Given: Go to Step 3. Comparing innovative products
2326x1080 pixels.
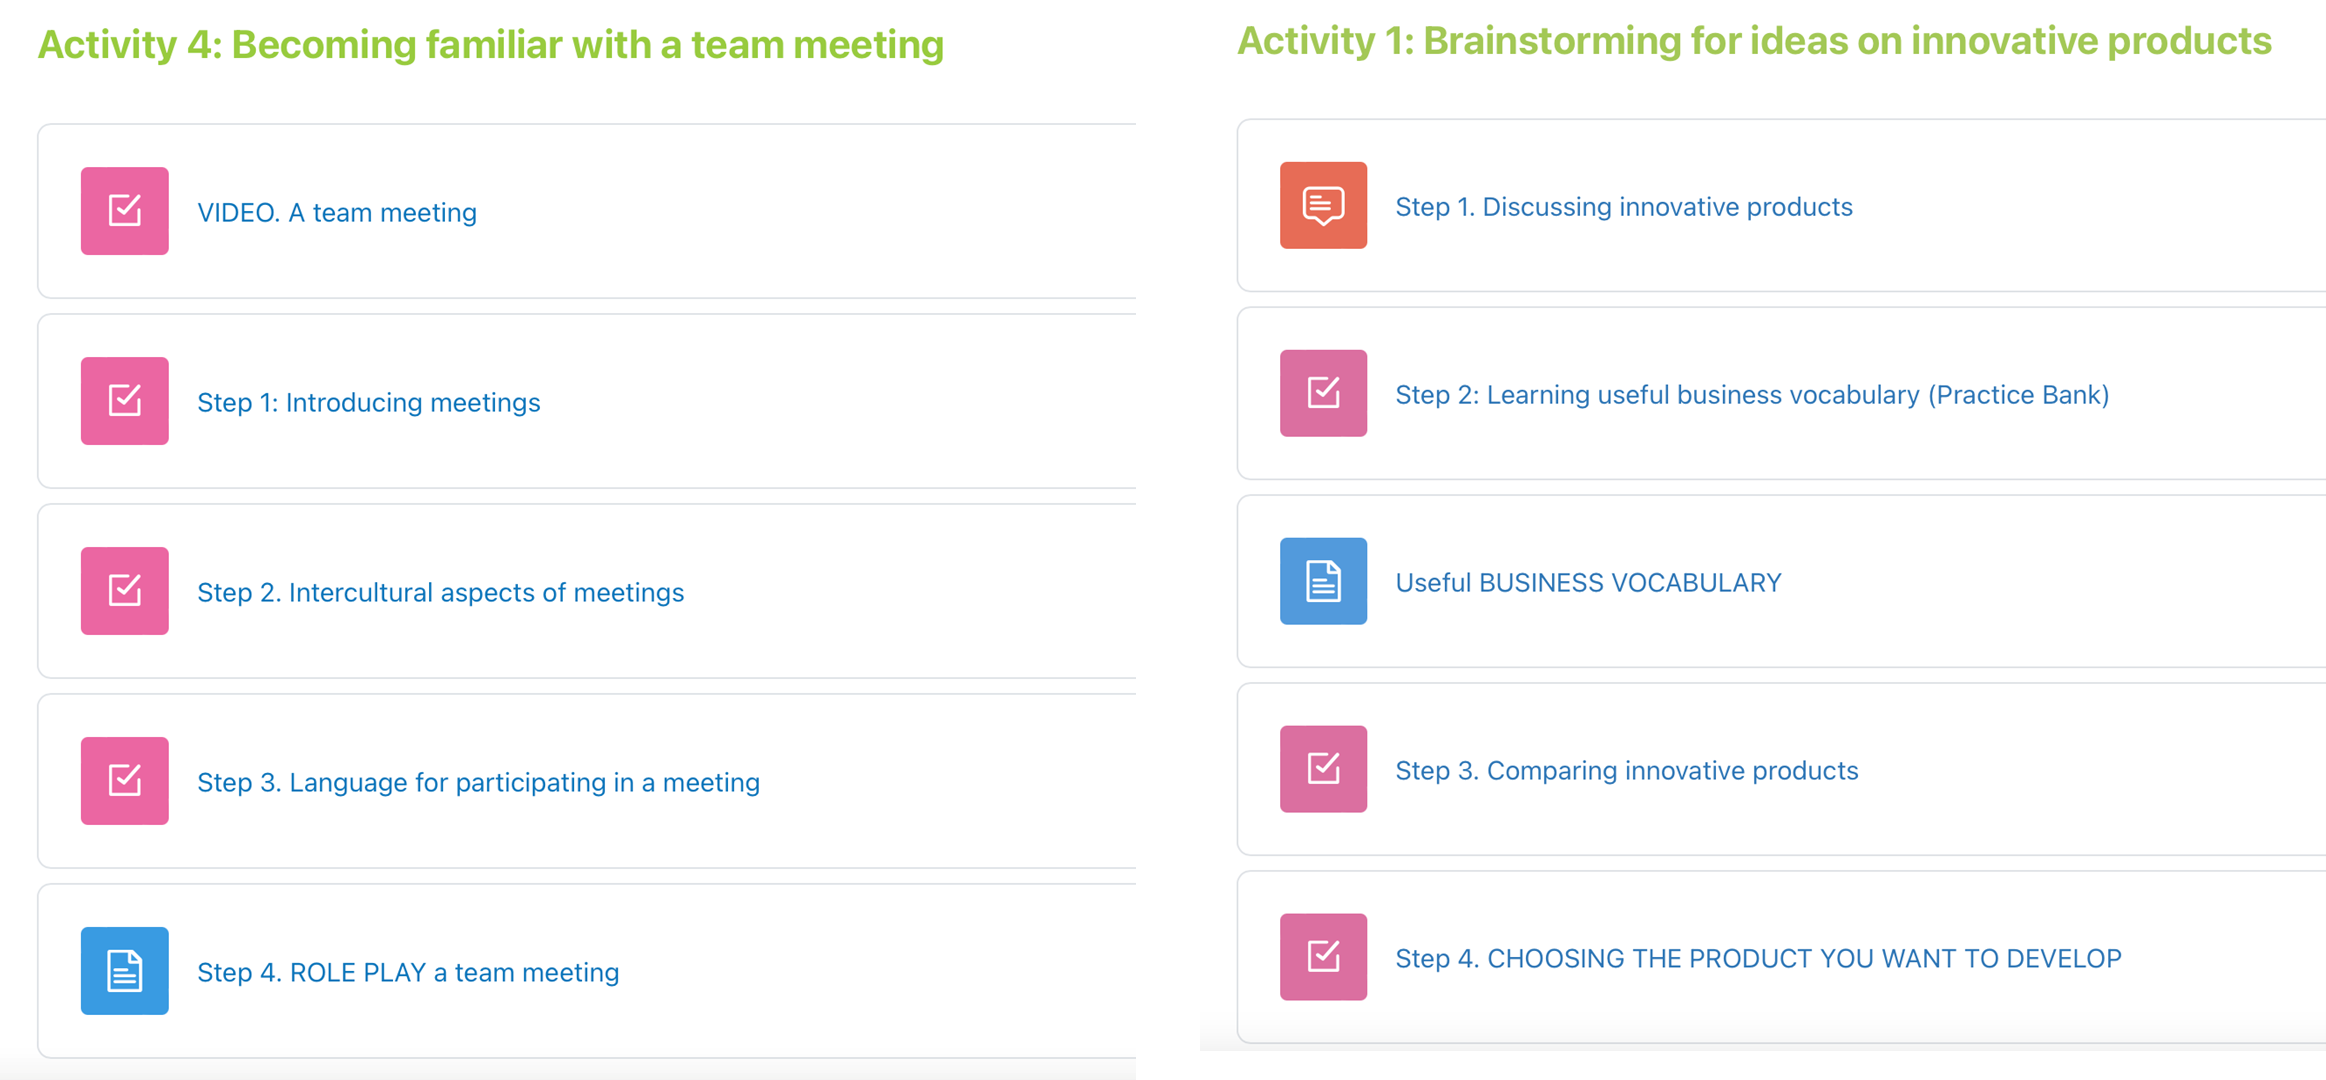Looking at the screenshot, I should point(1627,771).
